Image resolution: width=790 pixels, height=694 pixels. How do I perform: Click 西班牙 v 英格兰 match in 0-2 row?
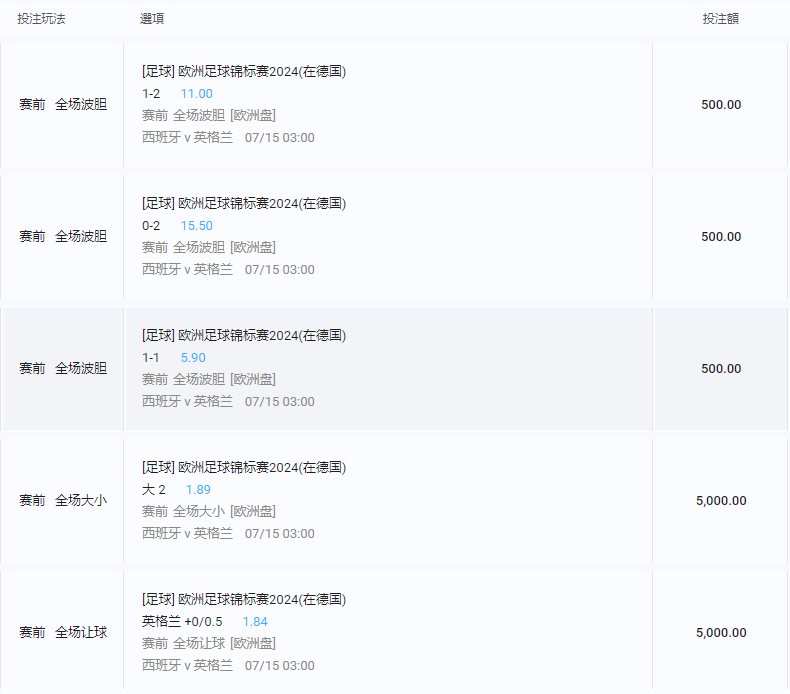[x=187, y=270]
